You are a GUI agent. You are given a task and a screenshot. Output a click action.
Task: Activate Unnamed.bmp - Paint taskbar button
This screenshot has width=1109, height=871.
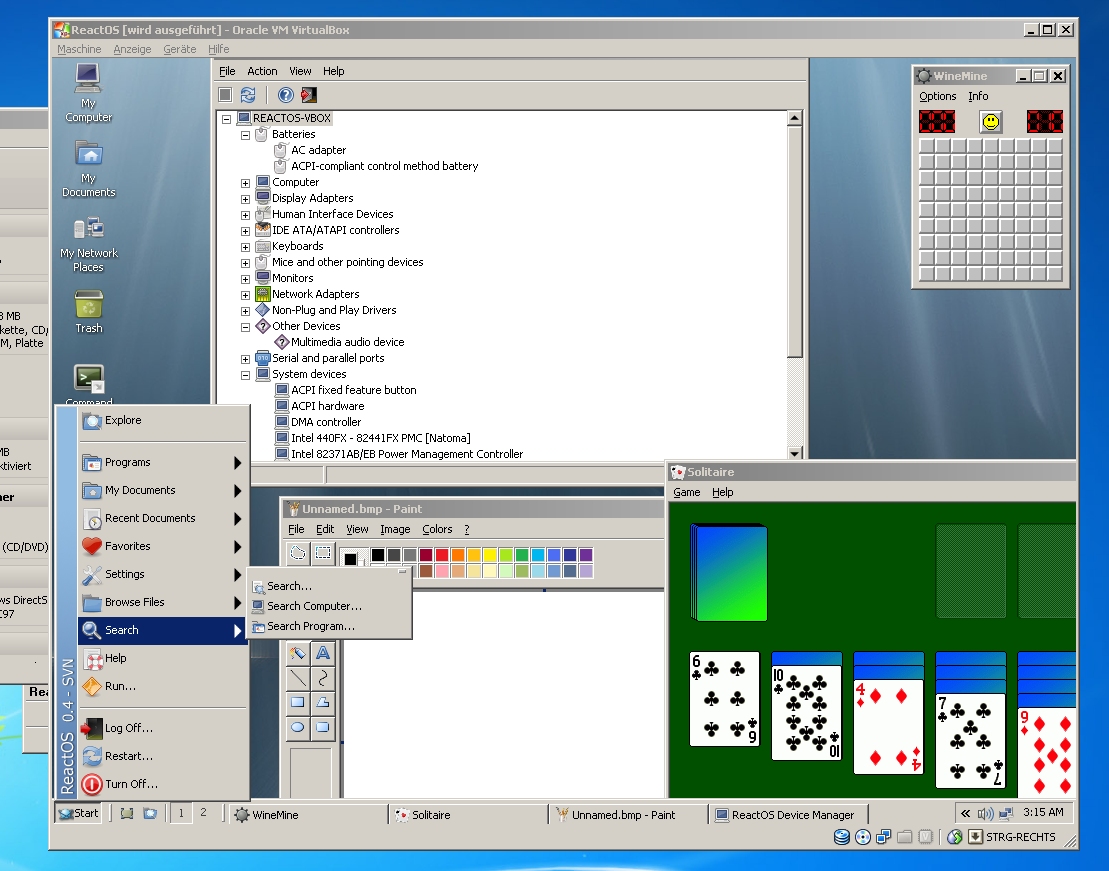[x=627, y=814]
